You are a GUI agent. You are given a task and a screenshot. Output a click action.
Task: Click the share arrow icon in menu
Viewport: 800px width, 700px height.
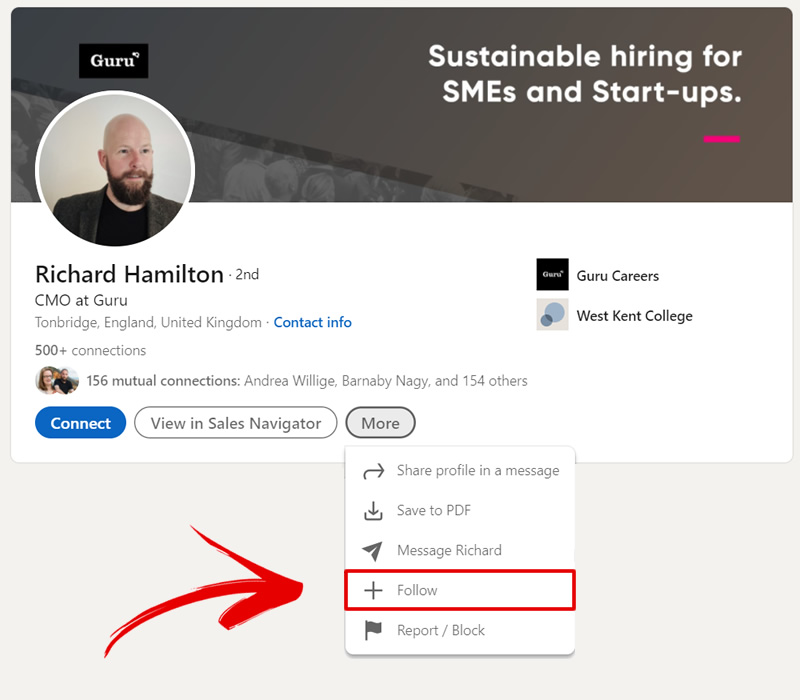click(373, 471)
